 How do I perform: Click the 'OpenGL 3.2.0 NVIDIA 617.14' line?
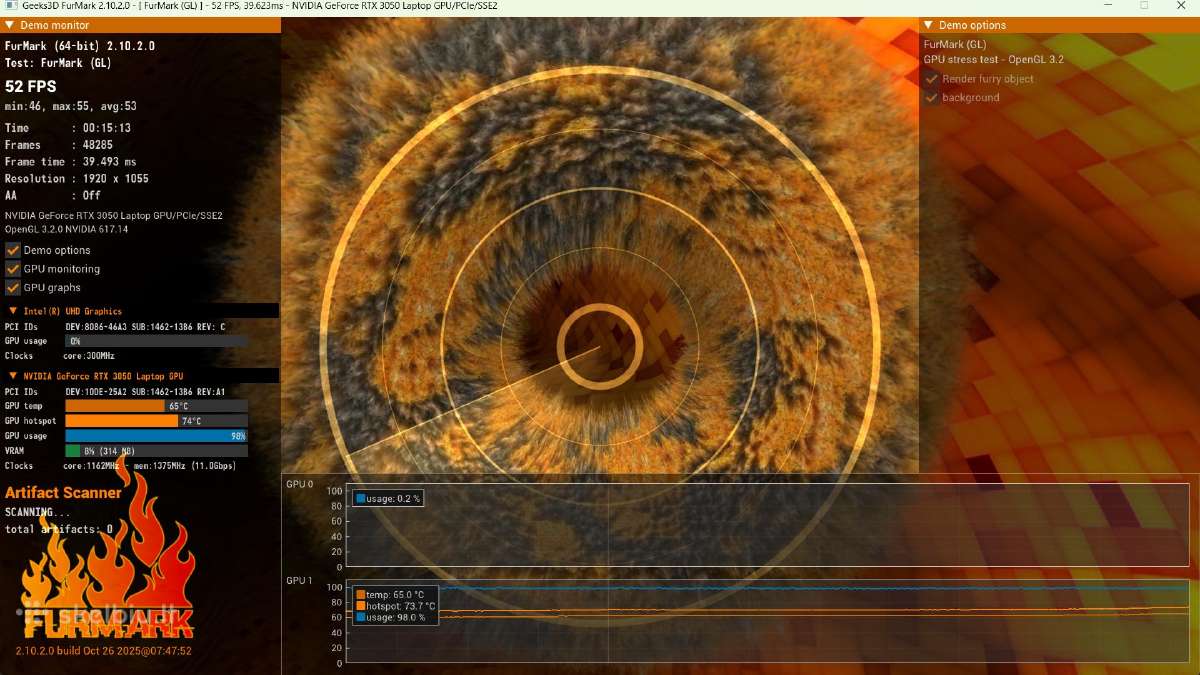[x=67, y=229]
